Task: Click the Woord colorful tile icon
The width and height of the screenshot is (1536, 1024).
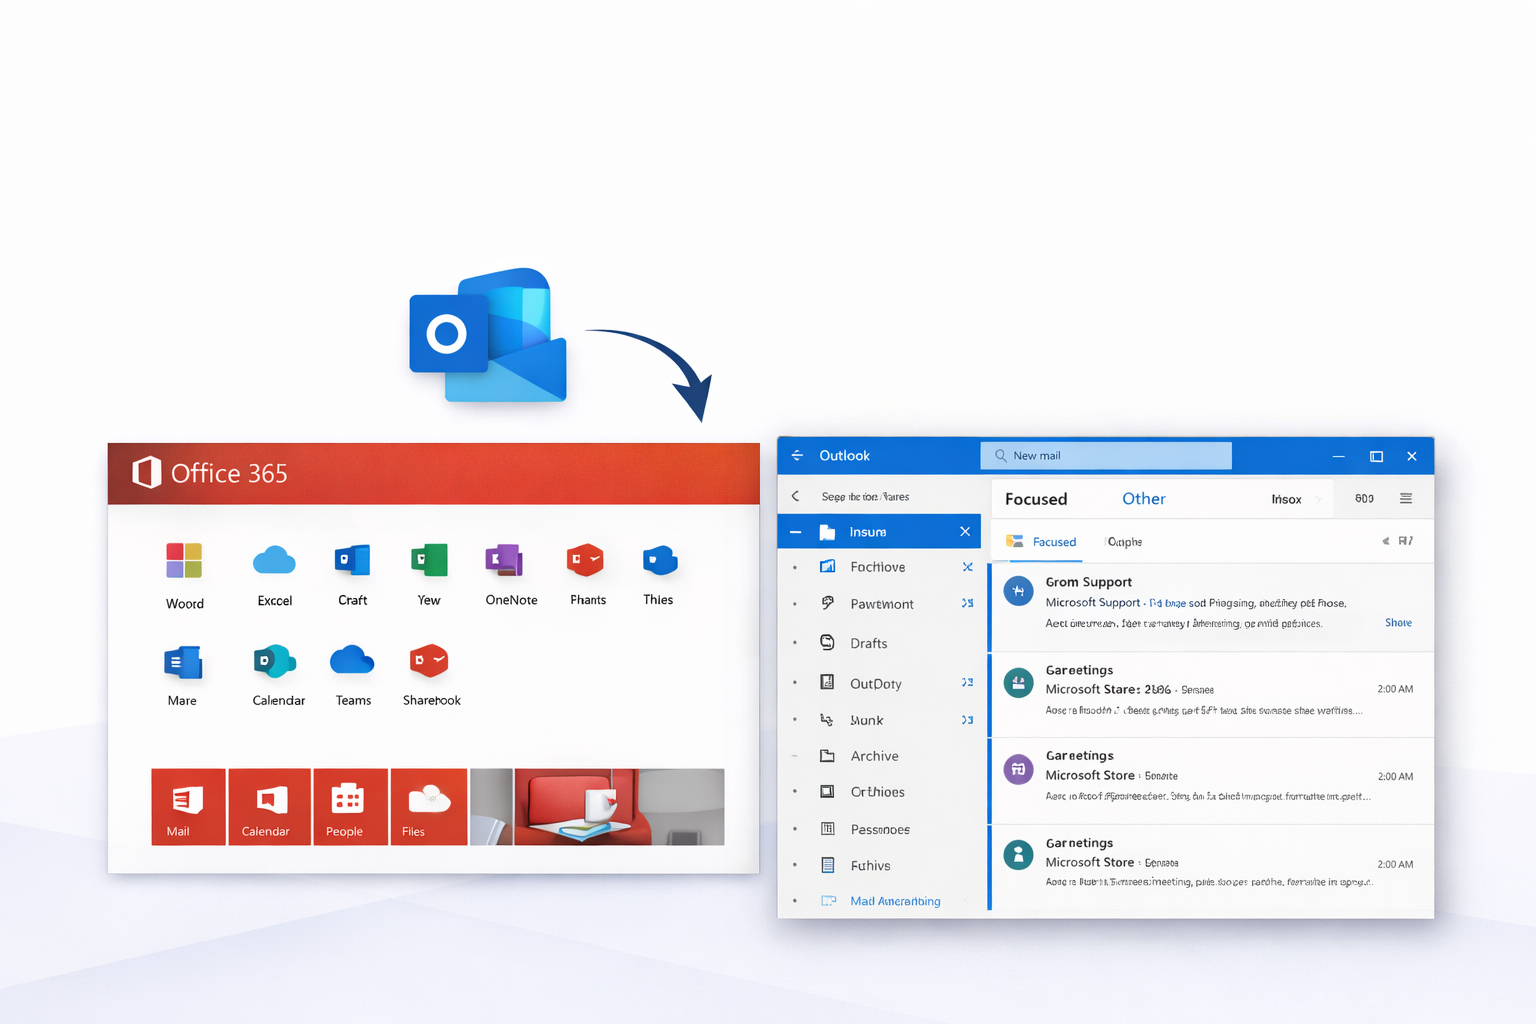Action: click(184, 562)
